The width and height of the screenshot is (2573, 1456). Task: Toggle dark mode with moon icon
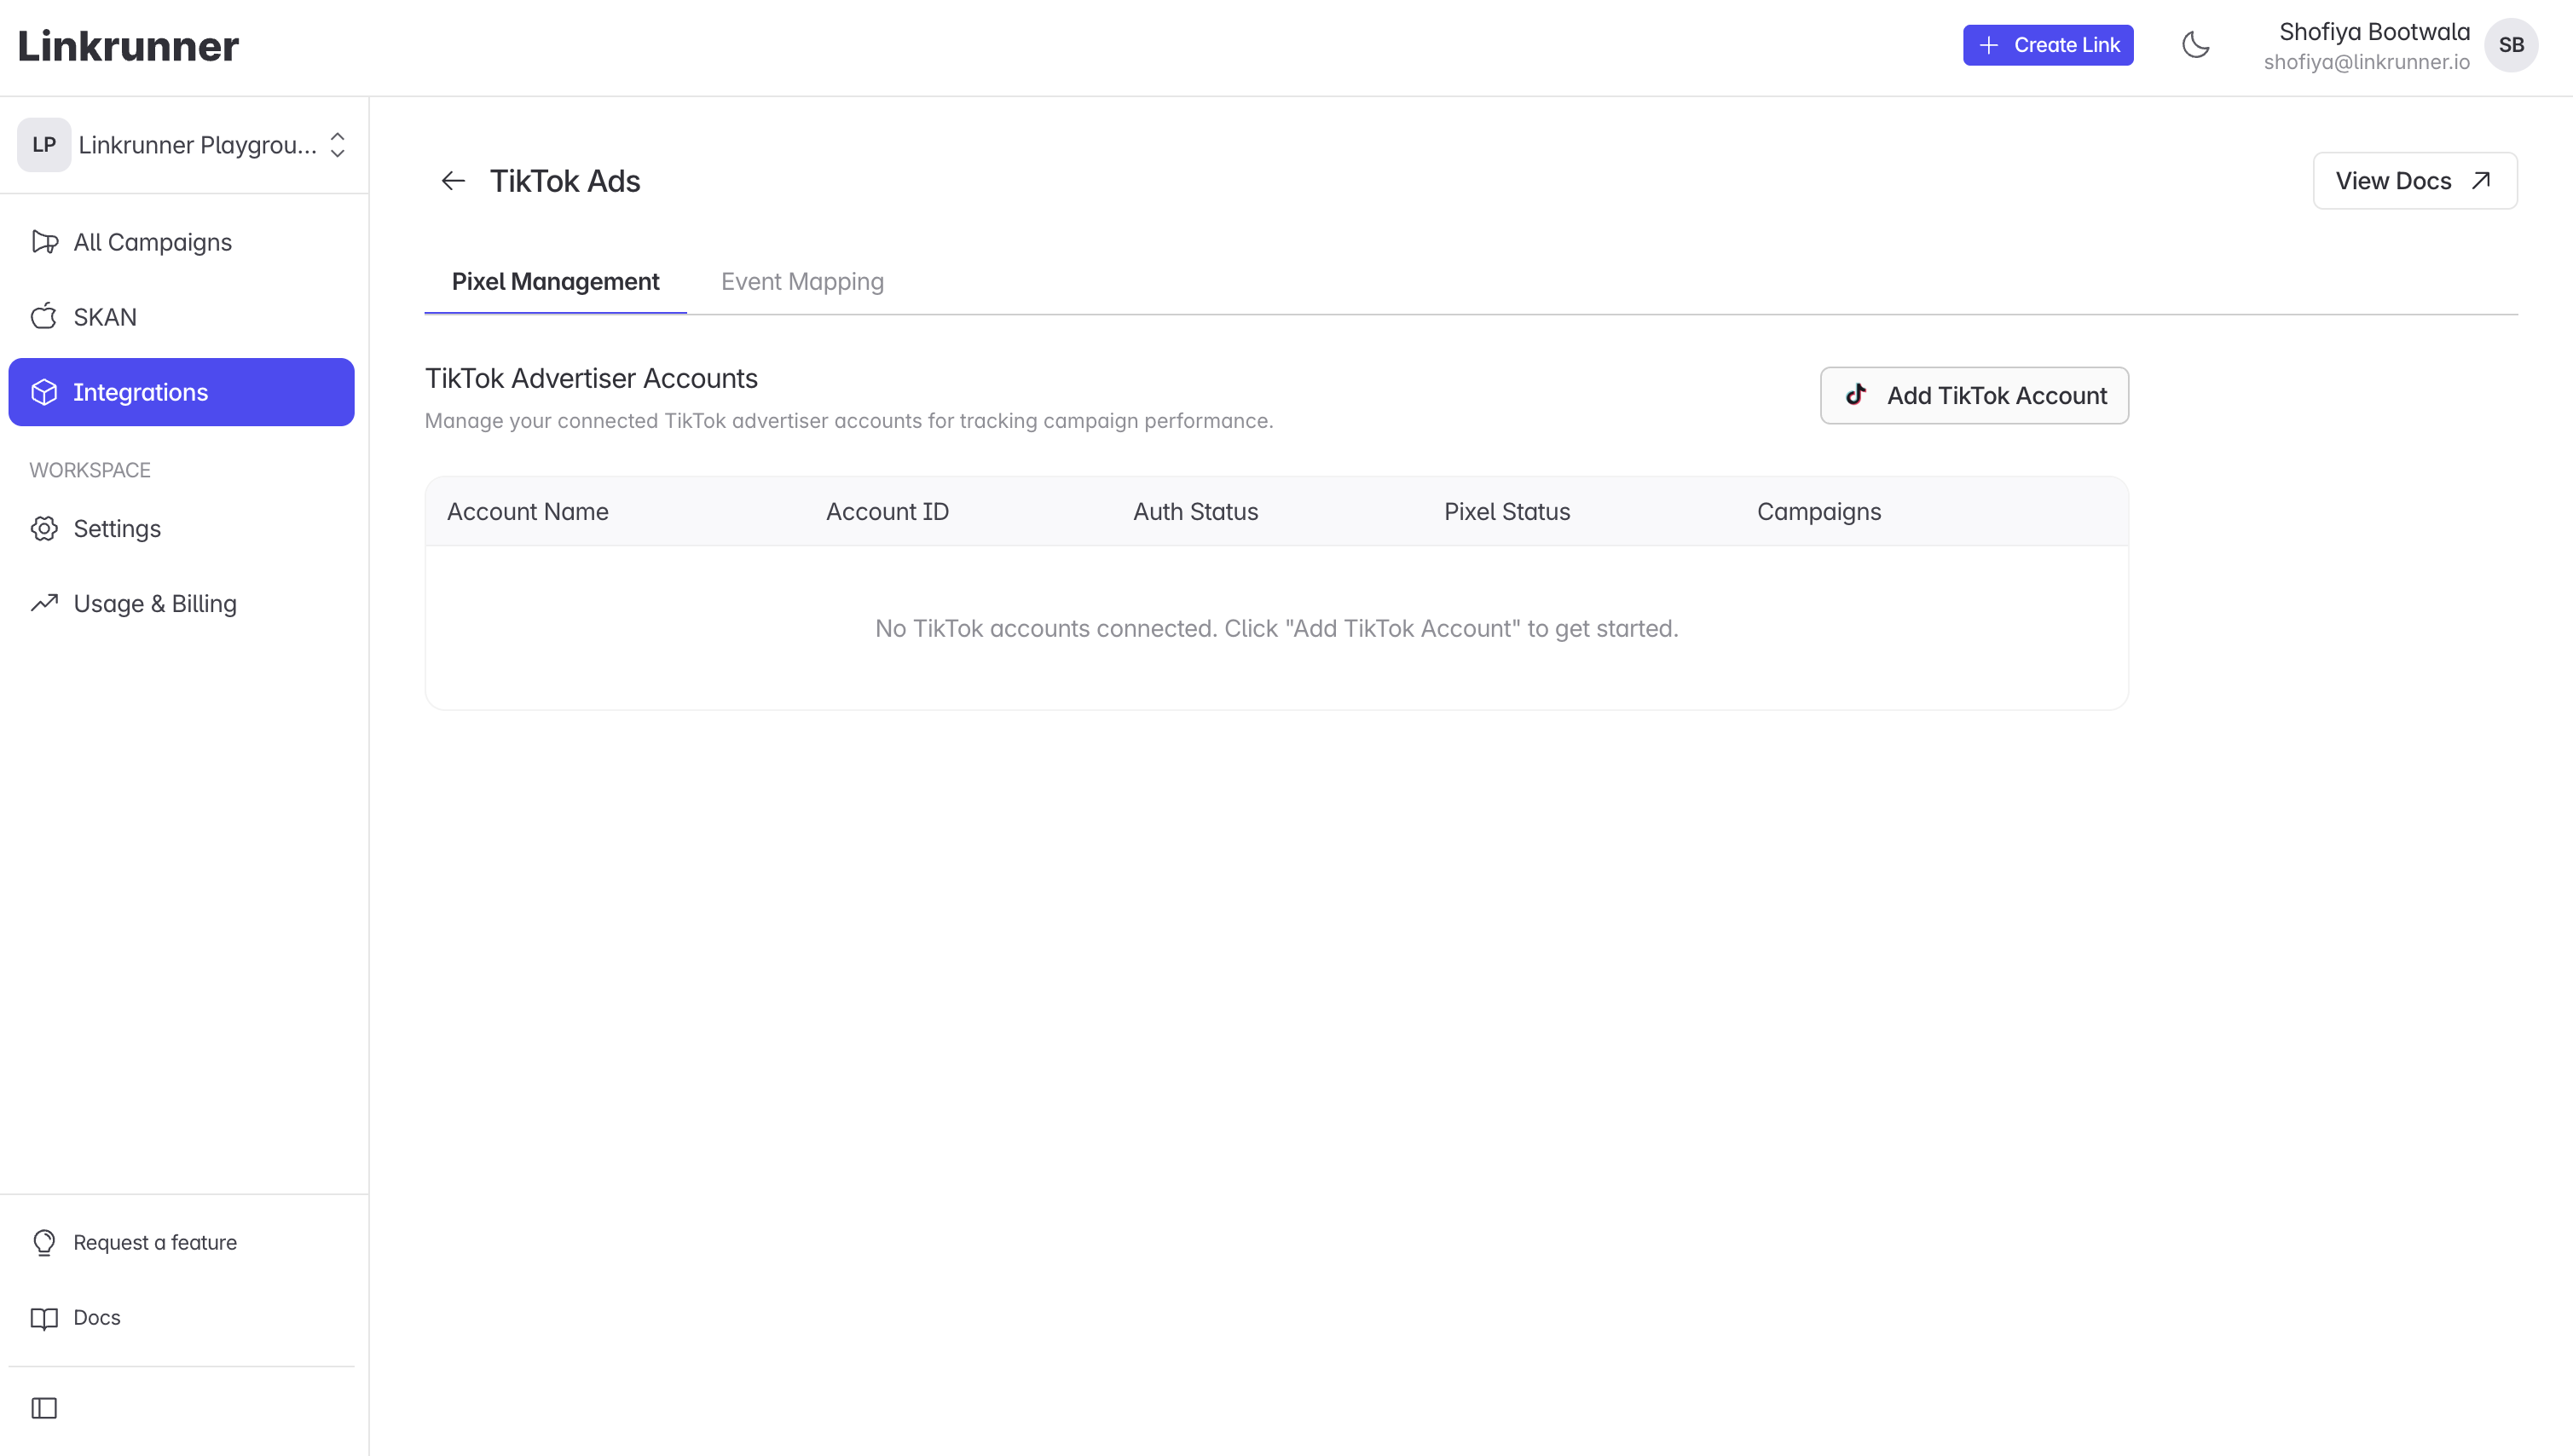(x=2195, y=45)
